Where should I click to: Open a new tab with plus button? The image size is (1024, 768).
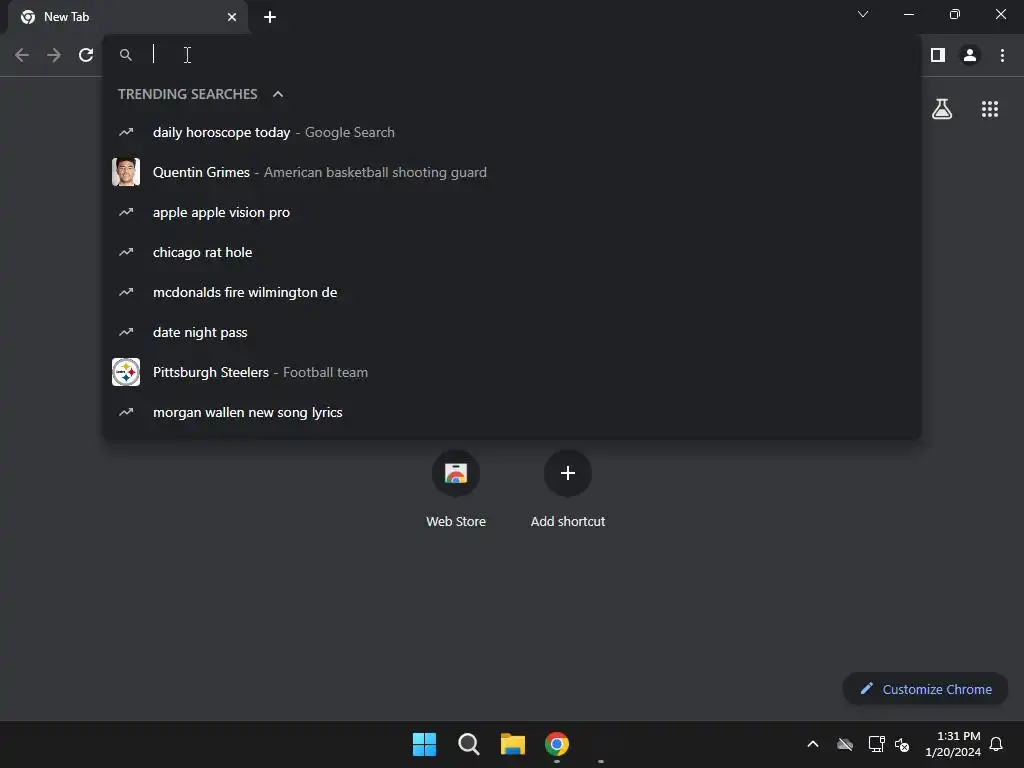pos(270,17)
